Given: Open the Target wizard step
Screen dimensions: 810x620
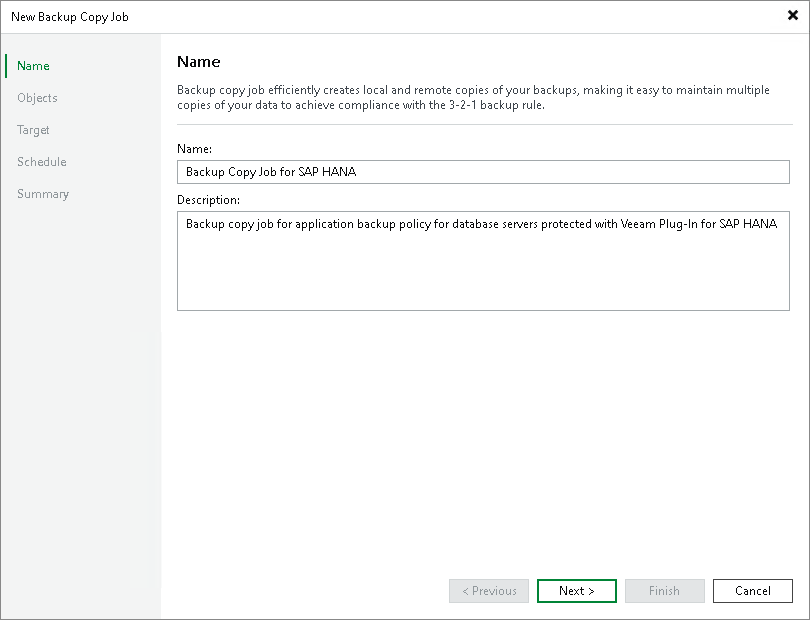Looking at the screenshot, I should pos(33,130).
